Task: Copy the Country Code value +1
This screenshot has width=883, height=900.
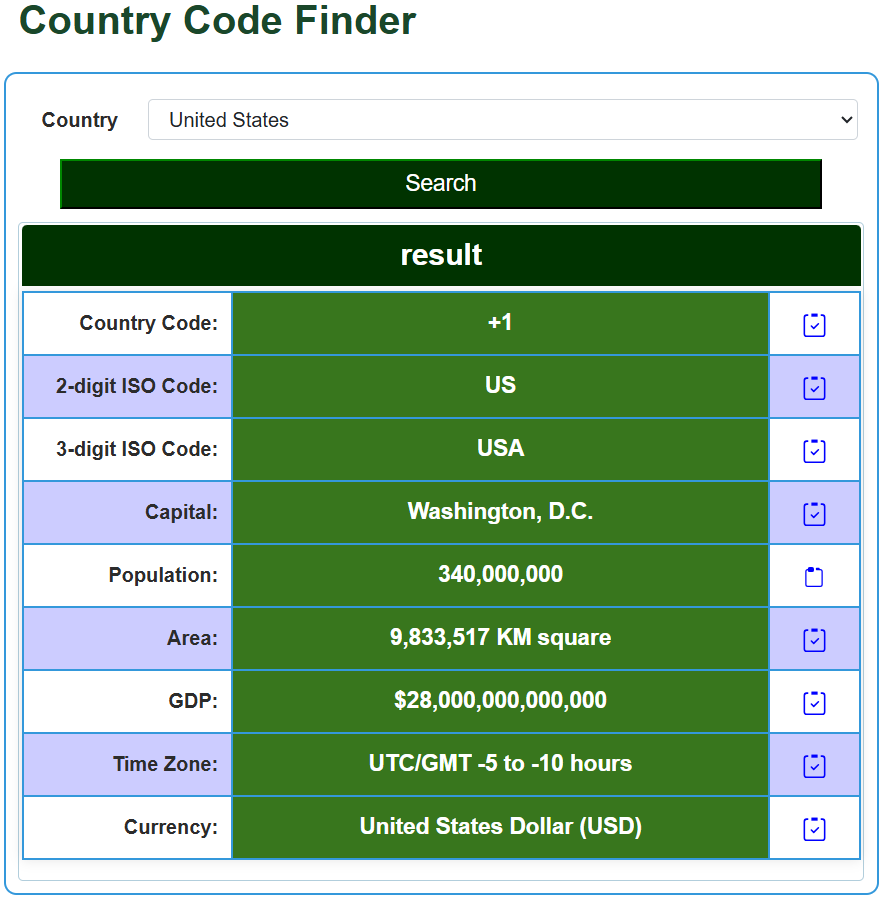Action: pos(814,325)
